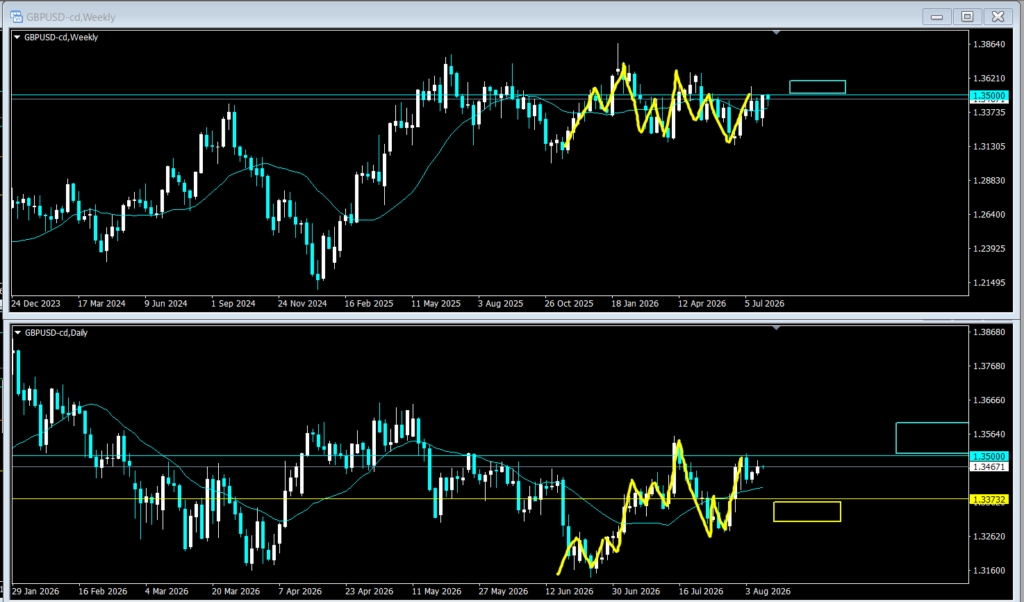Screen dimensions: 1024x602
Task: Click the 17 Mar 2024 date on Weekly axis
Action: tap(102, 304)
